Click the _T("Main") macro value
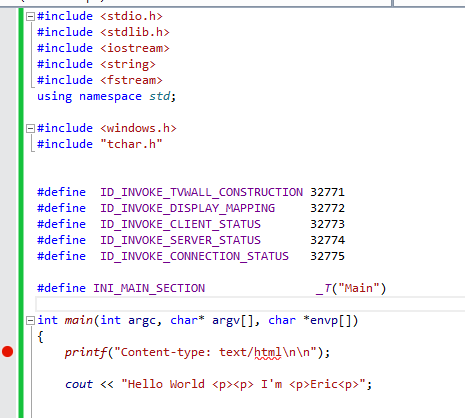 (x=351, y=288)
